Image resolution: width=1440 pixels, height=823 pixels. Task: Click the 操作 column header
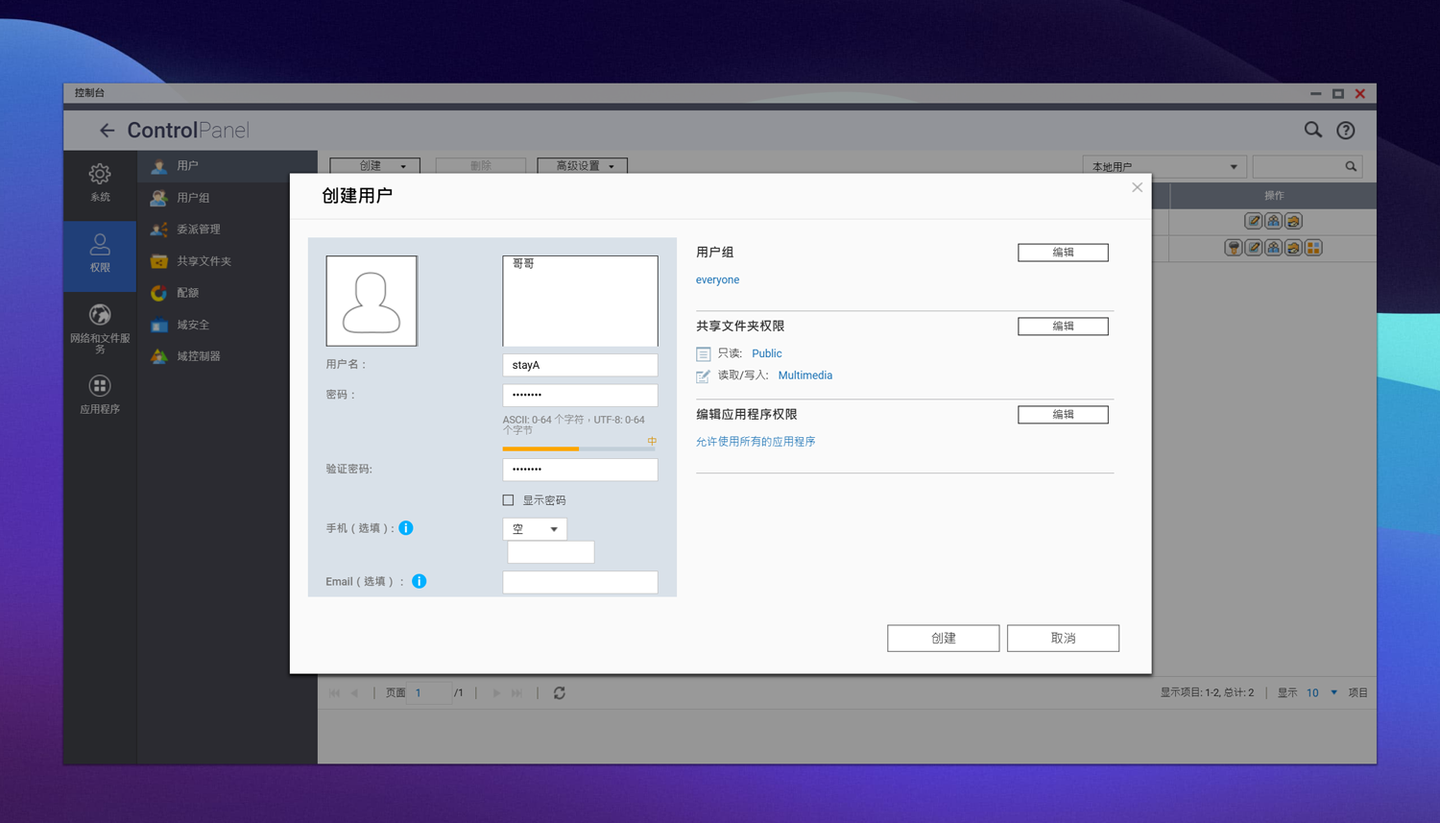(x=1274, y=196)
